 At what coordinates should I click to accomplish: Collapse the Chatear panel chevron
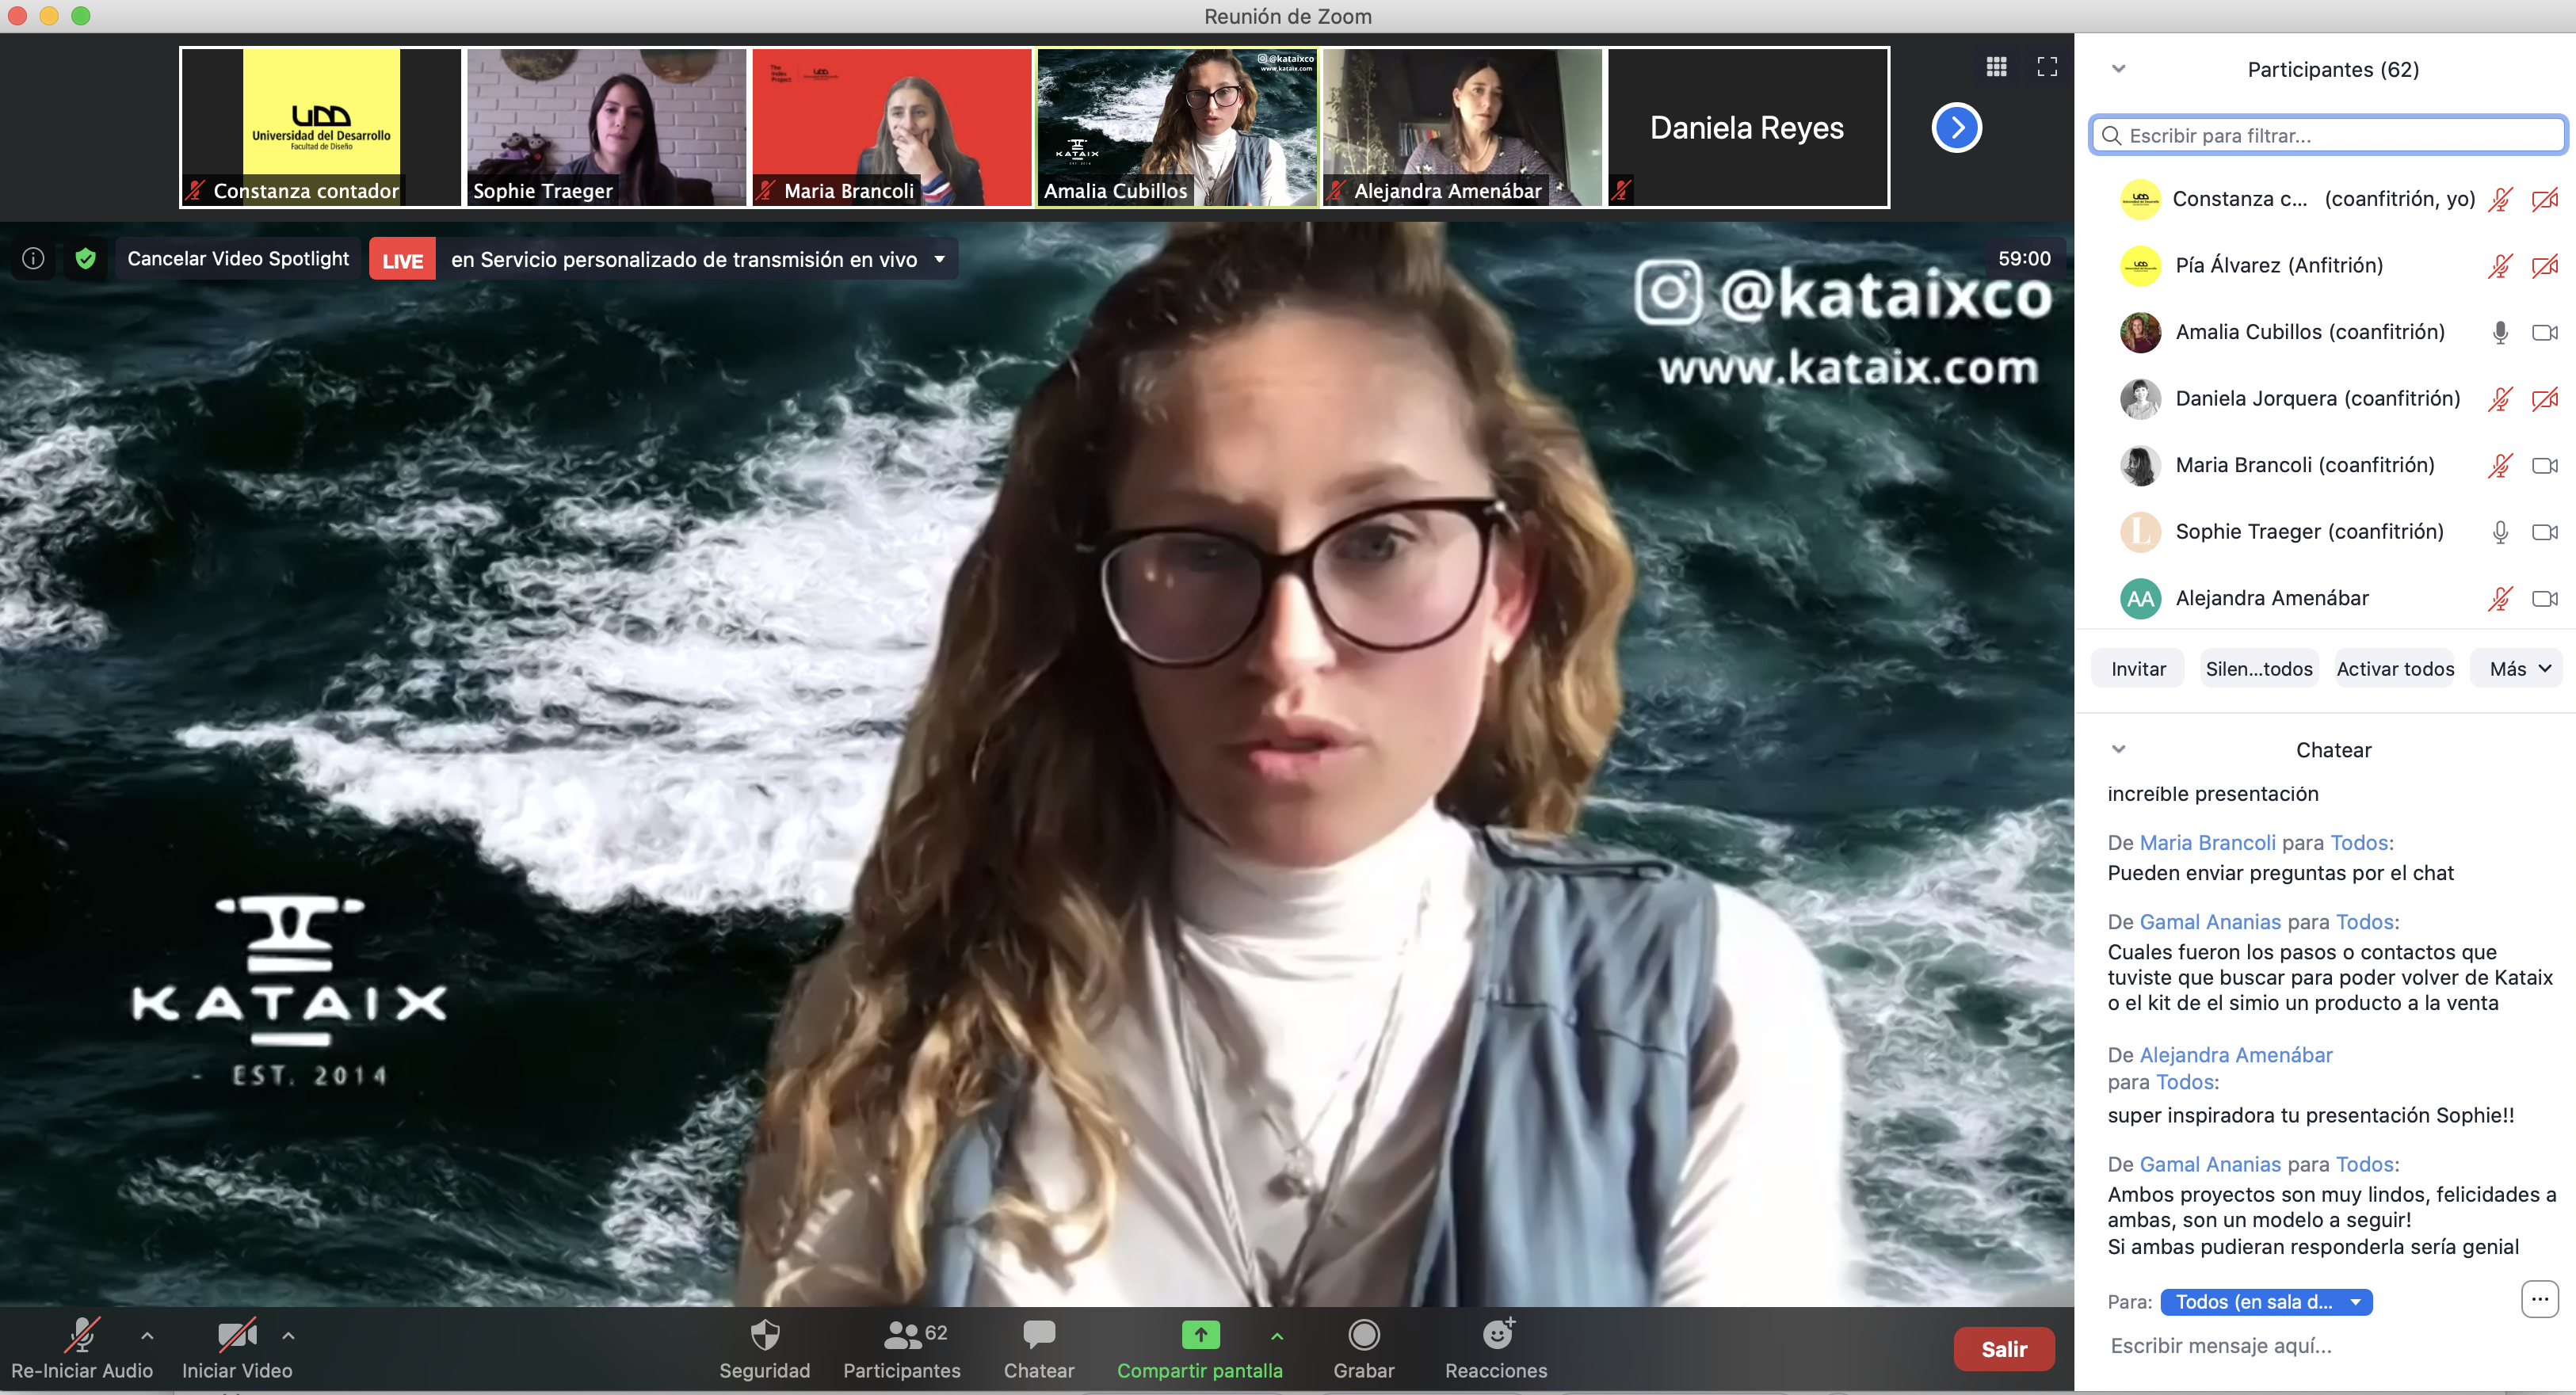(x=2118, y=749)
